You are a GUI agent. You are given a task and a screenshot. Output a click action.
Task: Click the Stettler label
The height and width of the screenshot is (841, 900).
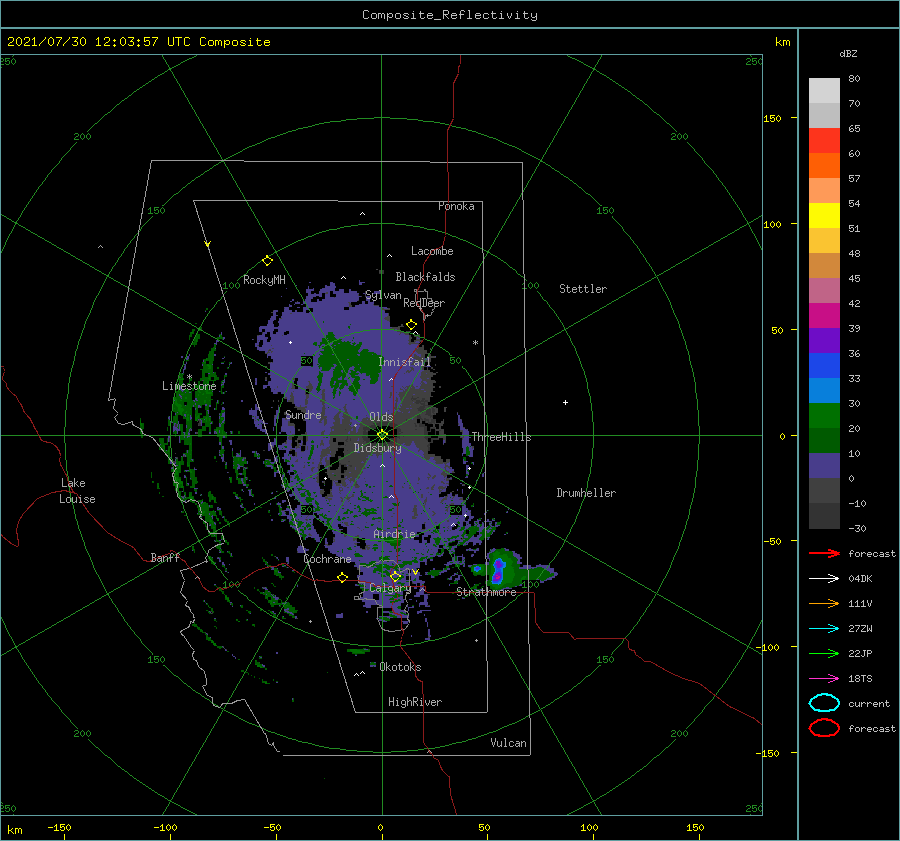click(583, 289)
